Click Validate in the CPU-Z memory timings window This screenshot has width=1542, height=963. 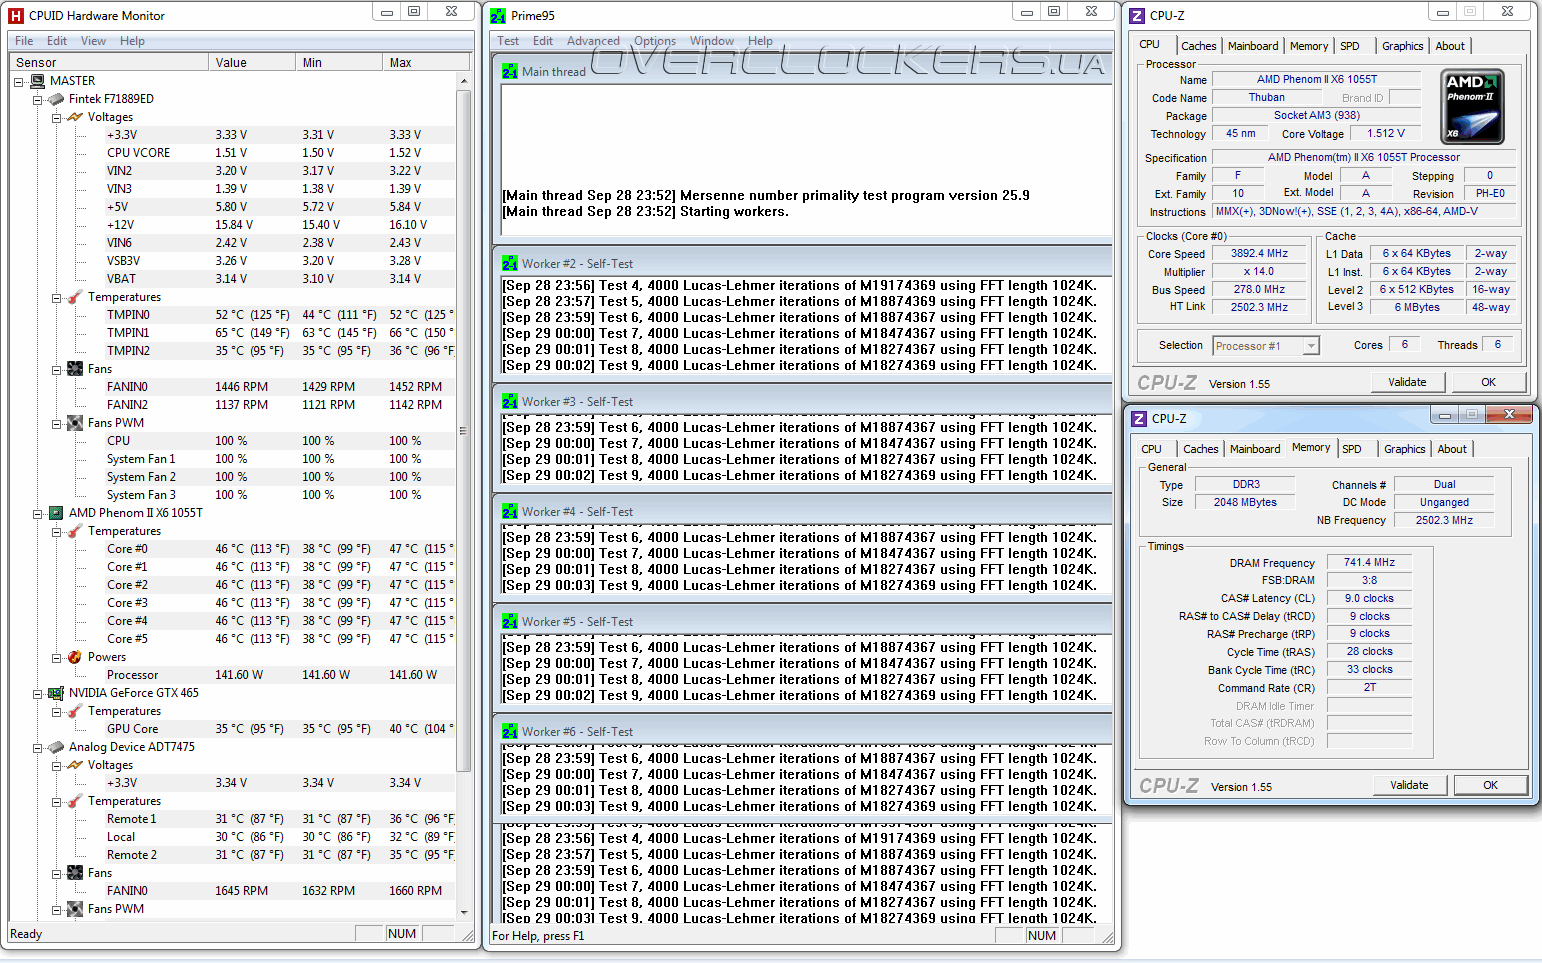click(1409, 785)
